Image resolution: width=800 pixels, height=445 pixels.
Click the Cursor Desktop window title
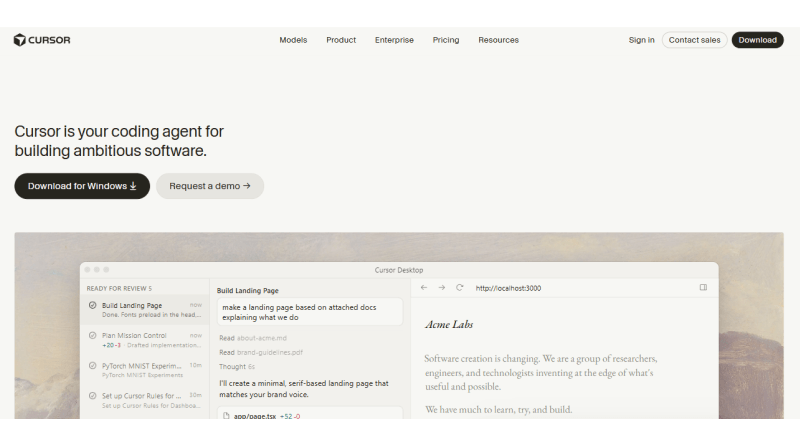tap(398, 270)
